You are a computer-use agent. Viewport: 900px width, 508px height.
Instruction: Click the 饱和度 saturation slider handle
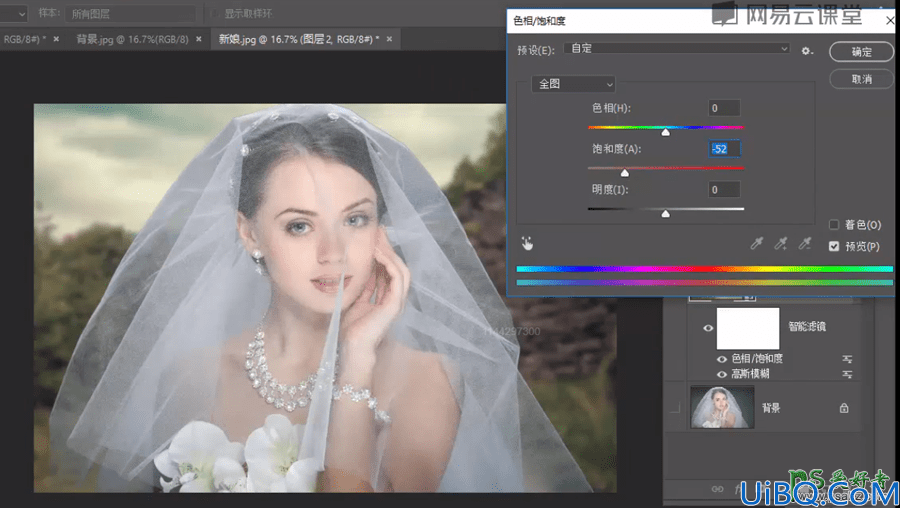[x=624, y=173]
